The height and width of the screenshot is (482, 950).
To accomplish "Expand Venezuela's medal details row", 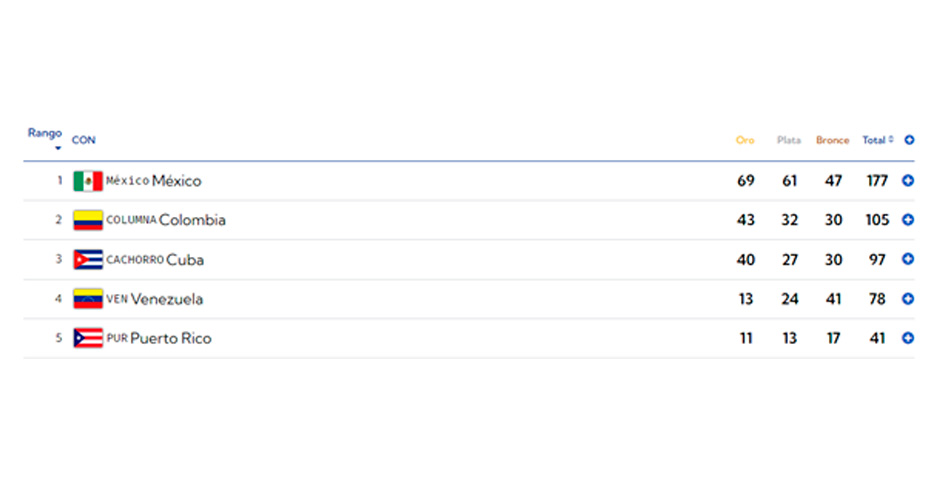I will 908,298.
